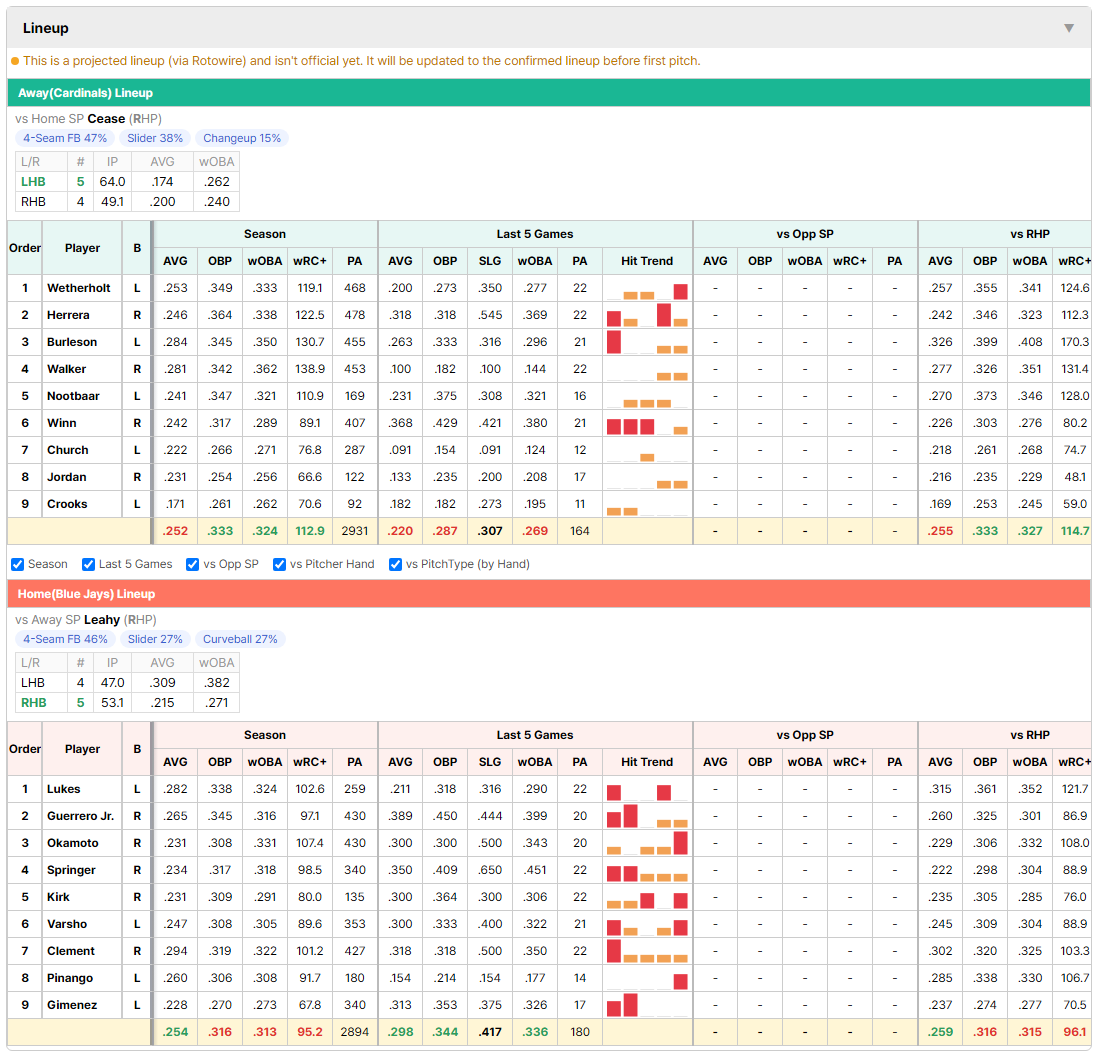This screenshot has width=1098, height=1057.
Task: Uncheck the Season checkbox
Action: click(18, 564)
